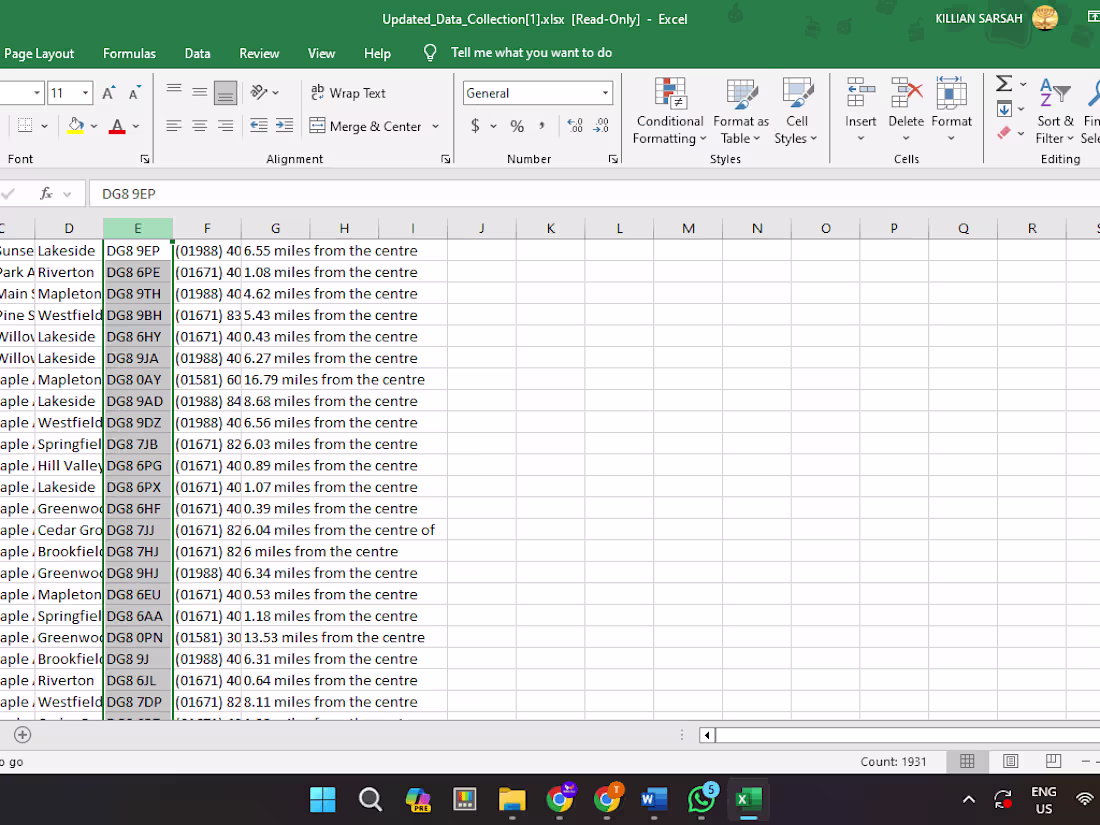Open Number format dialog launcher
Viewport: 1100px width, 825px height.
coord(613,159)
